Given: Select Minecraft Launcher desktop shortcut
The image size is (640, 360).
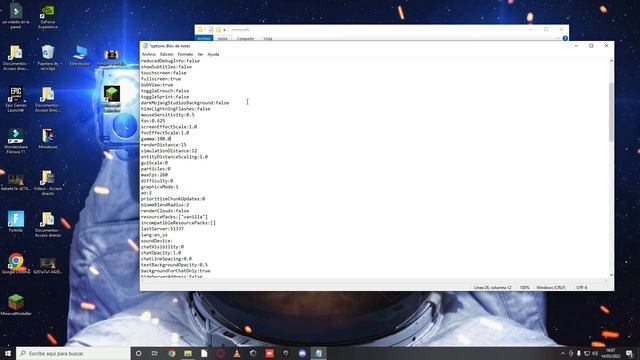Looking at the screenshot, I should point(112,99).
